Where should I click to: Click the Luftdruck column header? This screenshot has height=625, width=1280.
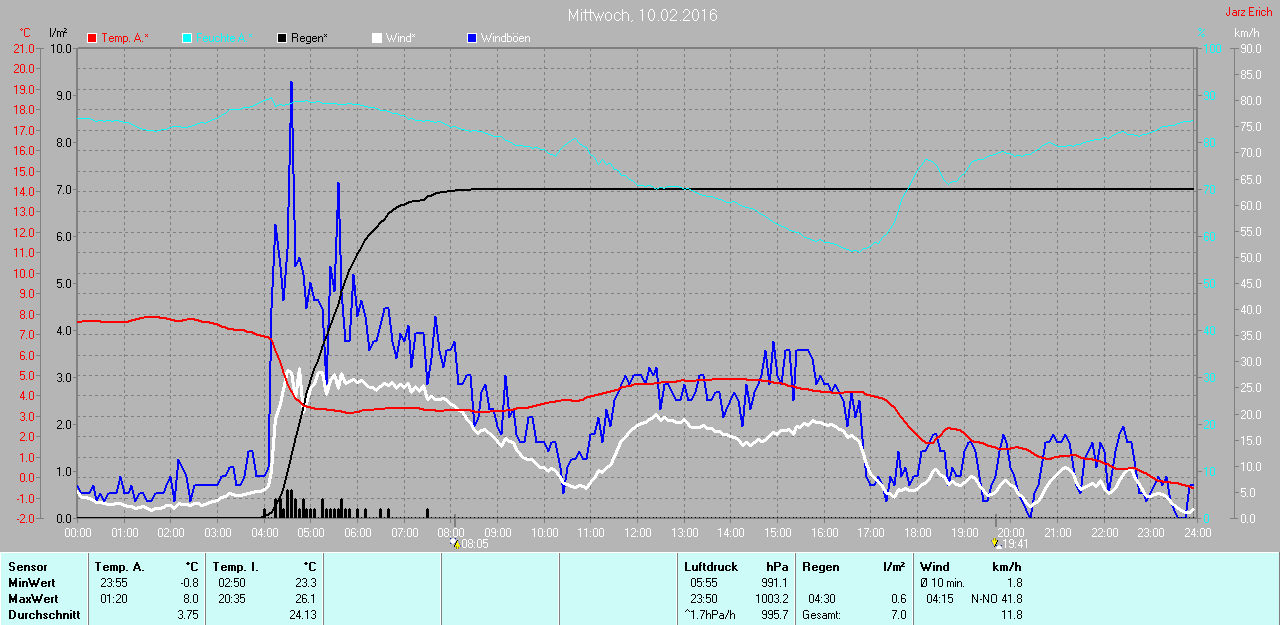707,567
